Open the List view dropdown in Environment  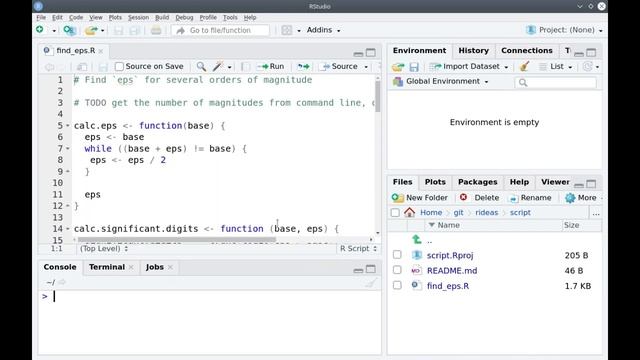(x=556, y=66)
